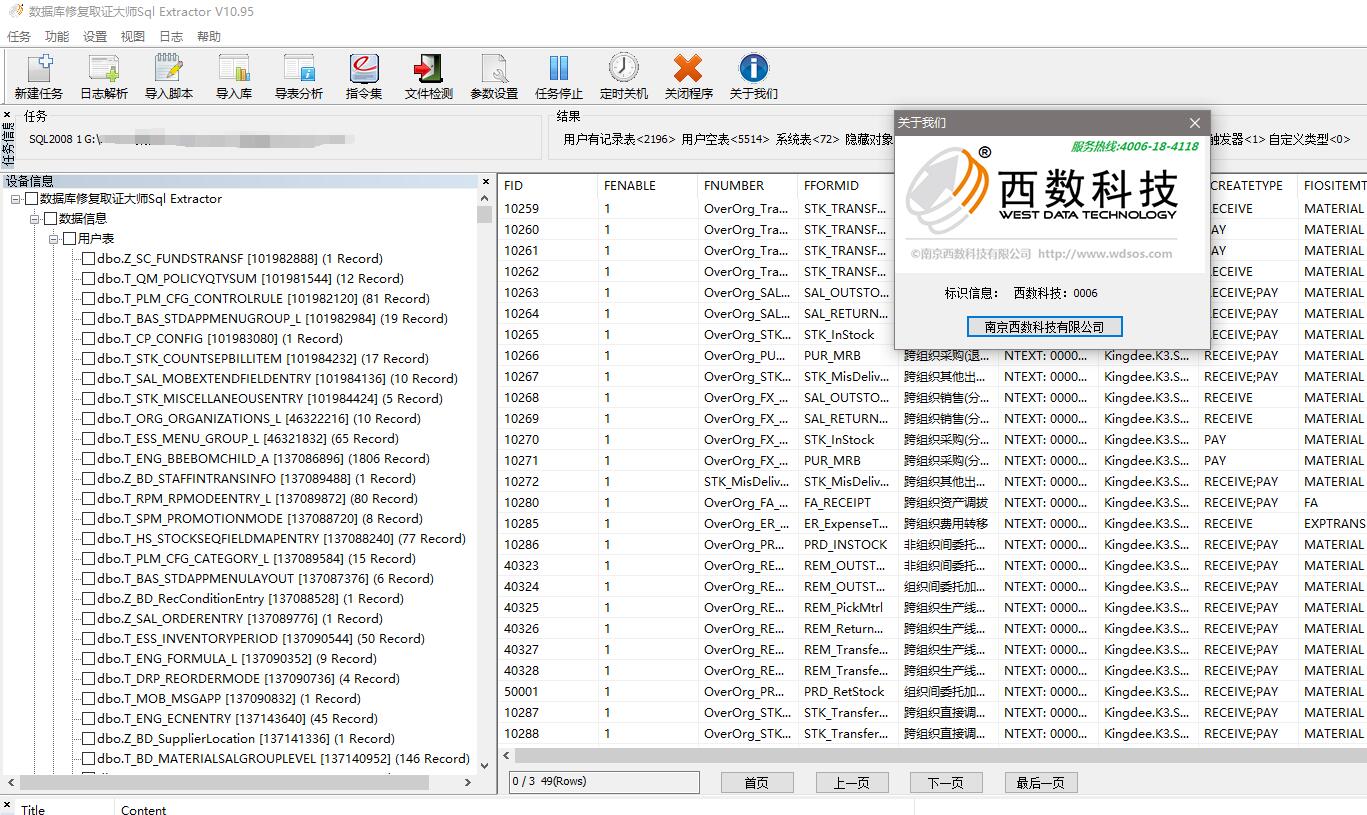Launch 文件检测 file check tool

[x=429, y=77]
